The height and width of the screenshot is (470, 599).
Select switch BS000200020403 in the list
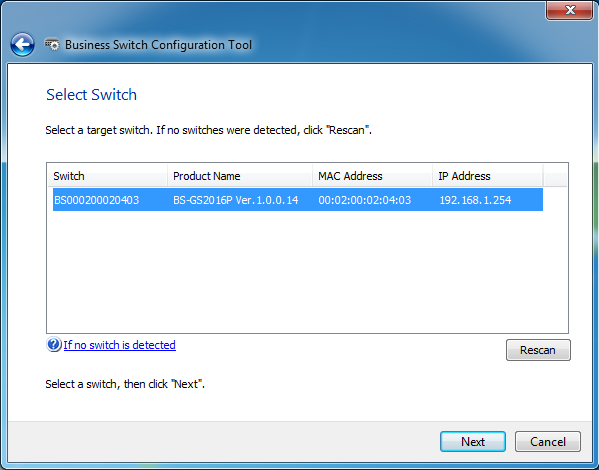tap(97, 200)
